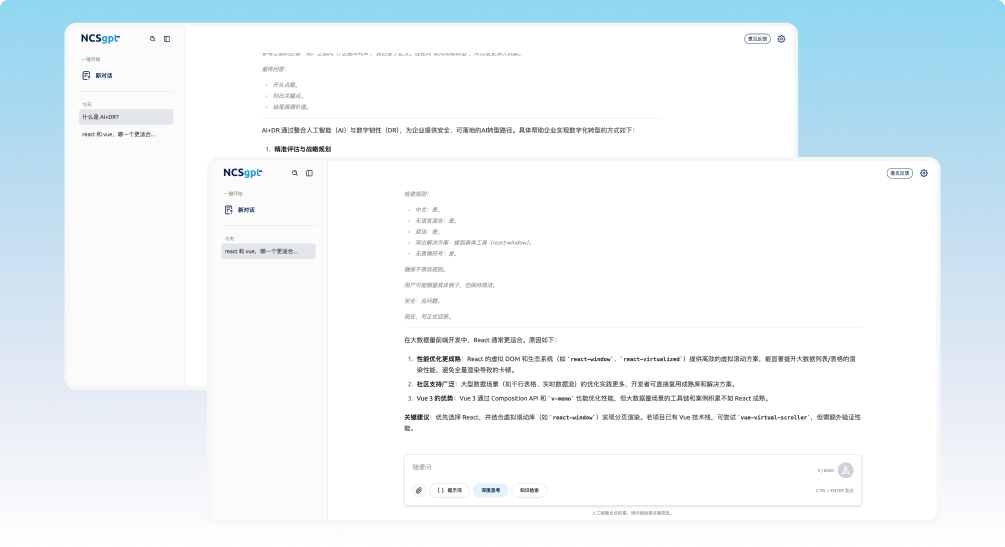Select the 什么是 AI+DR? conversation
Viewport: 1005px width, 547px height.
coord(126,117)
